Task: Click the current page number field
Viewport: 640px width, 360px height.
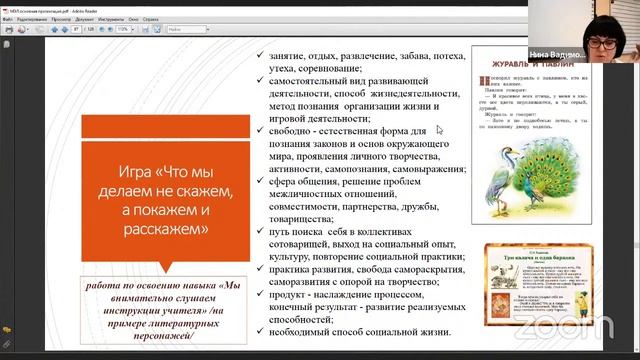Action: (76, 29)
